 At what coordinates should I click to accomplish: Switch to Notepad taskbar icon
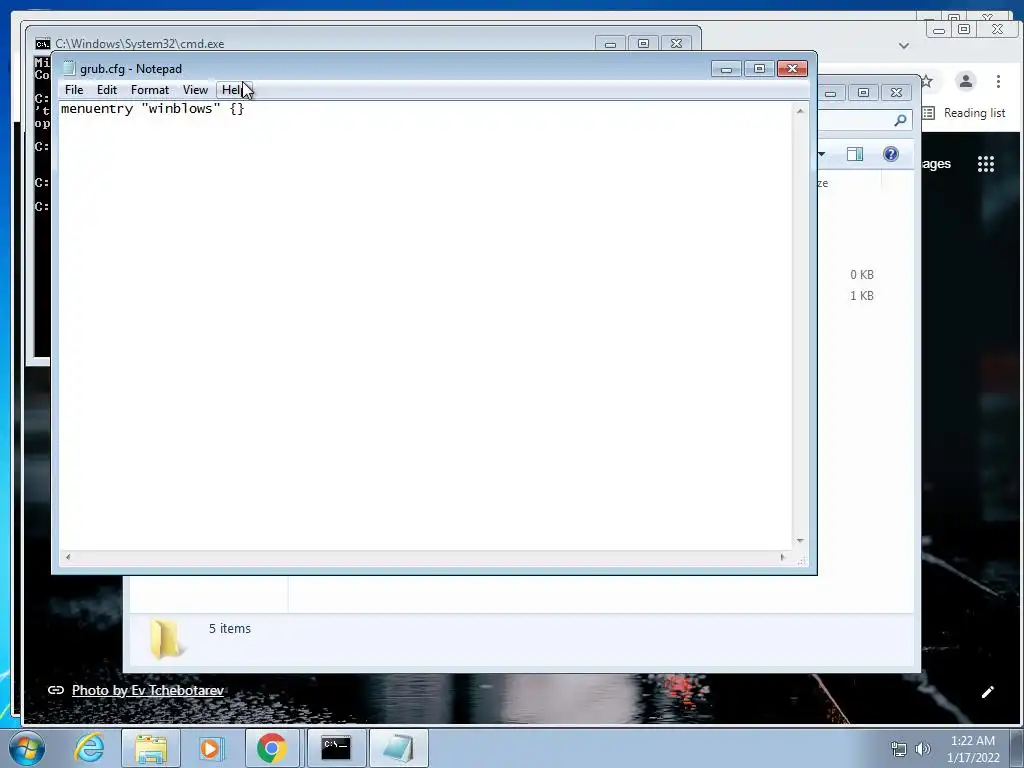(x=399, y=748)
